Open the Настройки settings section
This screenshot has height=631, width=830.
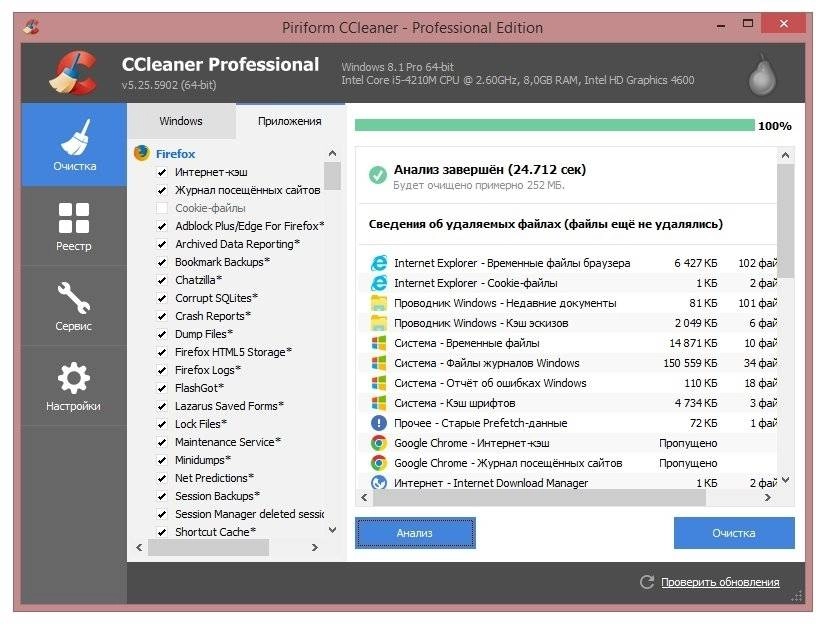[74, 386]
